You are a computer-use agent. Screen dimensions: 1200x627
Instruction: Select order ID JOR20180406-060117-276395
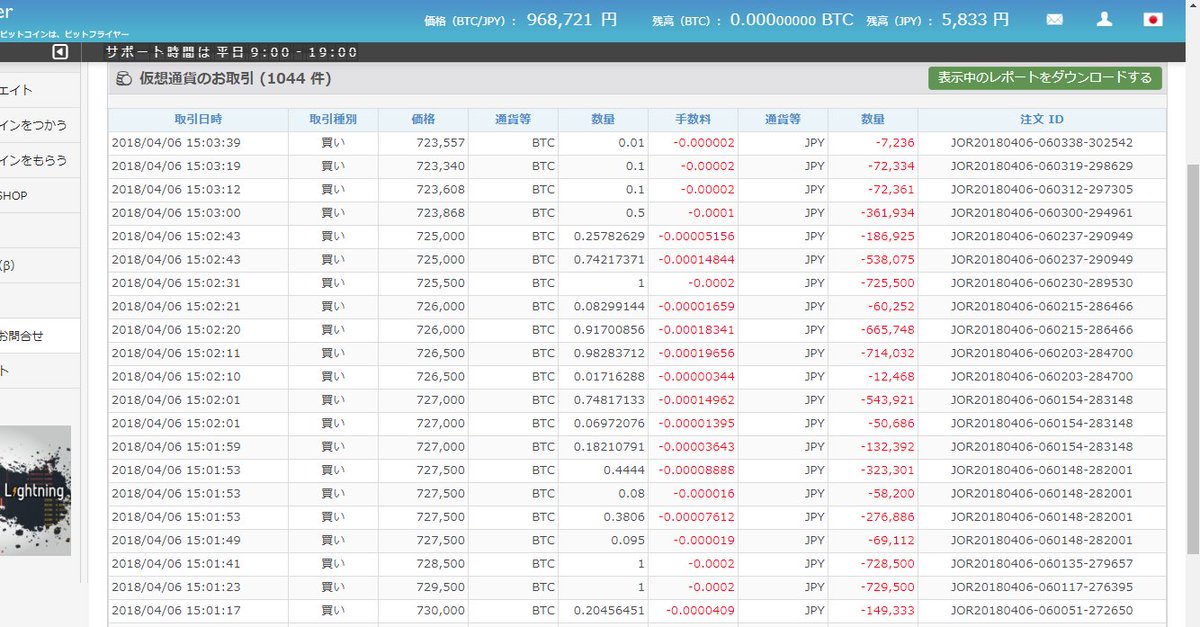[1042, 587]
